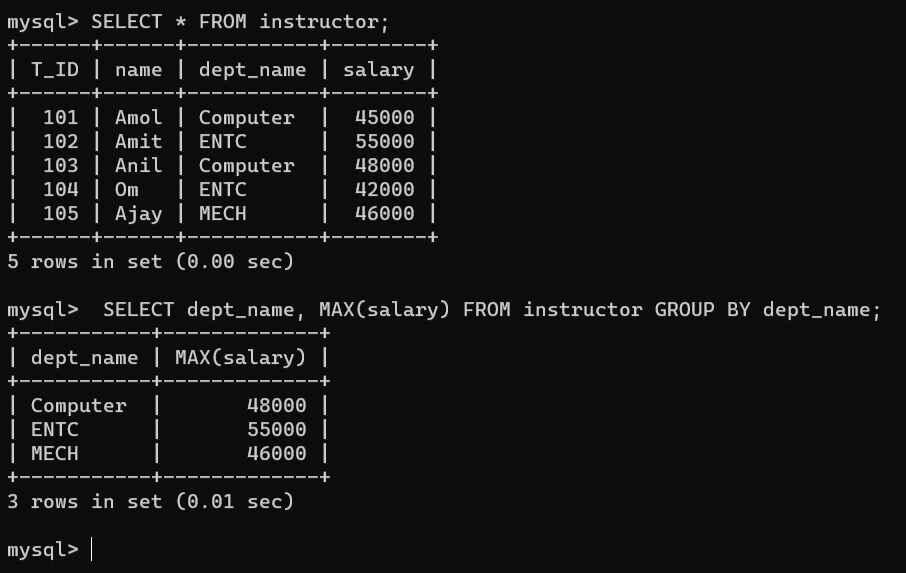The image size is (906, 573).
Task: Click salary 42000 in Om's row
Action: coord(384,189)
